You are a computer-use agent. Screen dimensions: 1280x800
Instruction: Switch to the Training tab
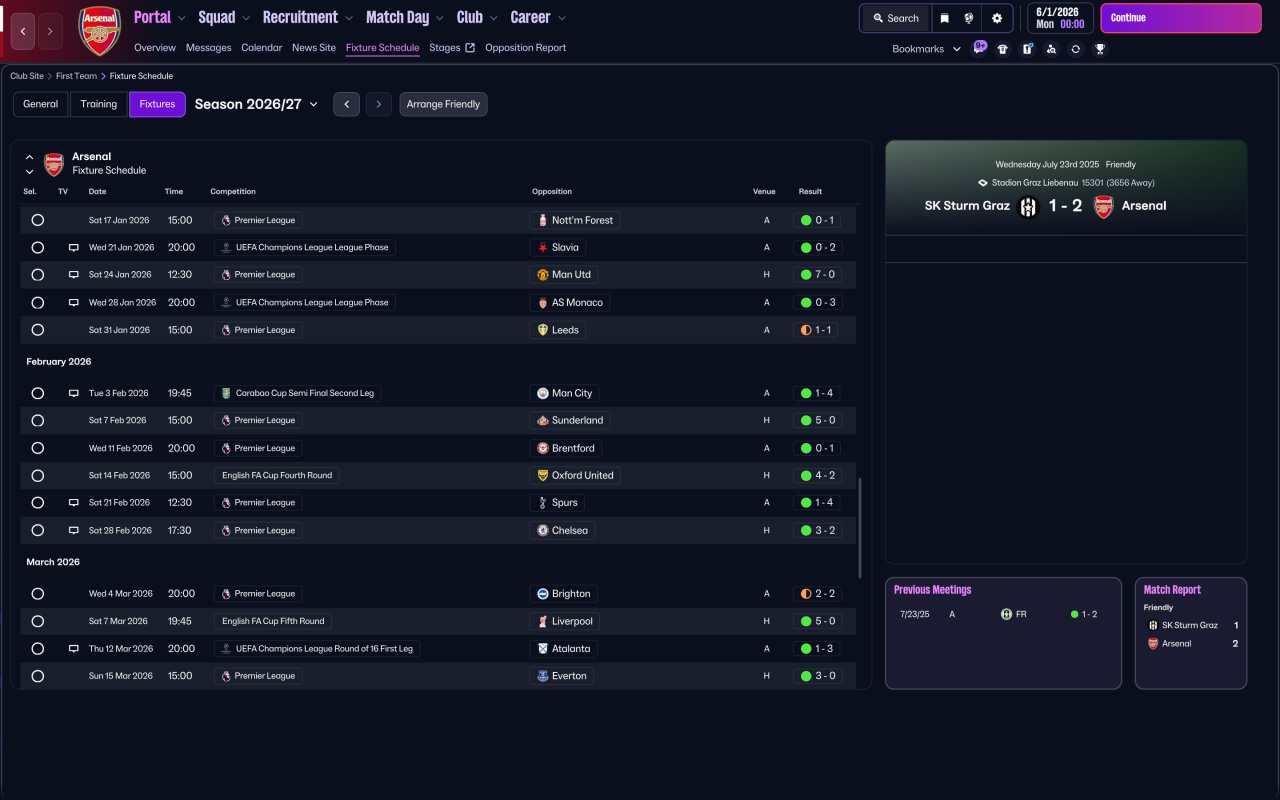99,104
